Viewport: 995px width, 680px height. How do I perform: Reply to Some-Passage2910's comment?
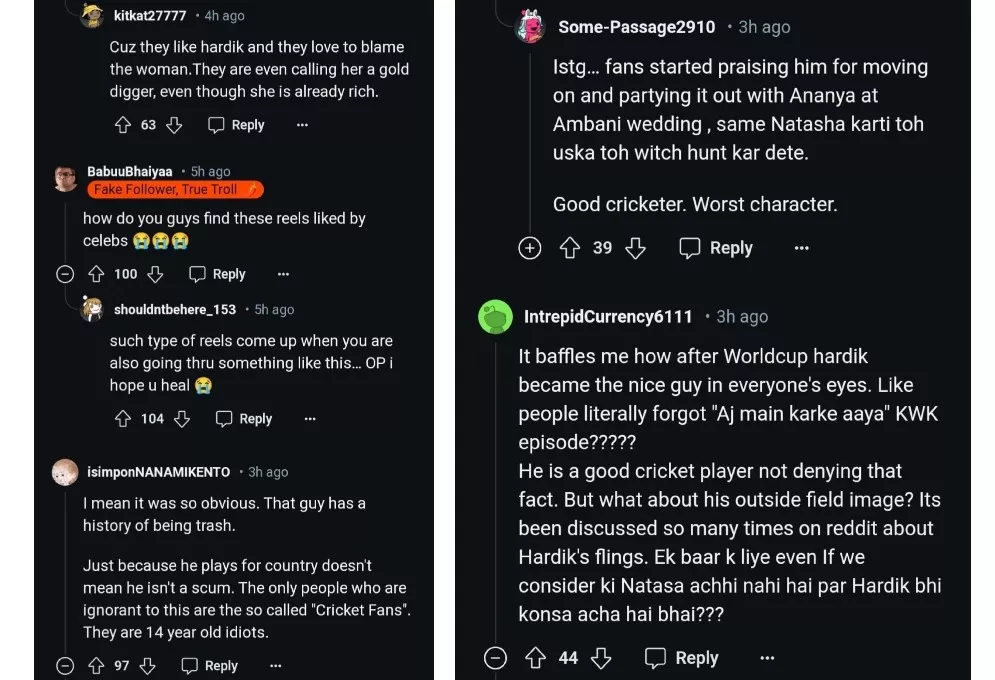click(716, 248)
